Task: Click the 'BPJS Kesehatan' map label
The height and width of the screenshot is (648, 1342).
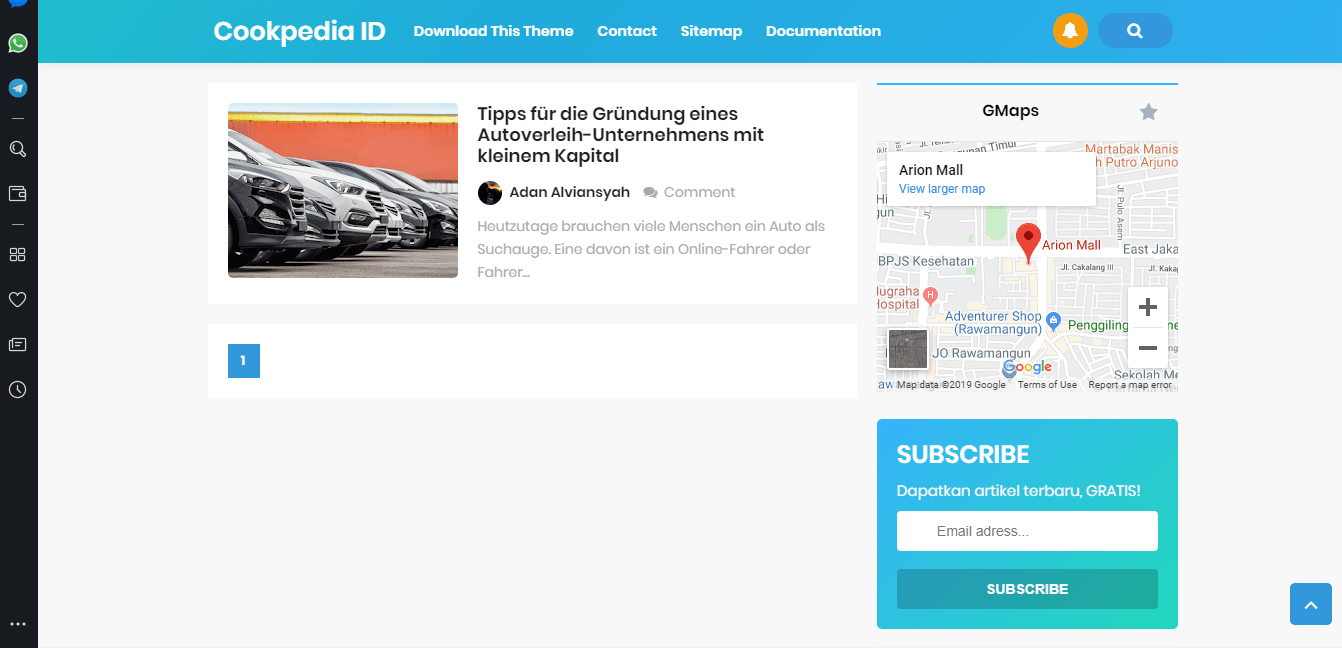Action: coord(926,261)
